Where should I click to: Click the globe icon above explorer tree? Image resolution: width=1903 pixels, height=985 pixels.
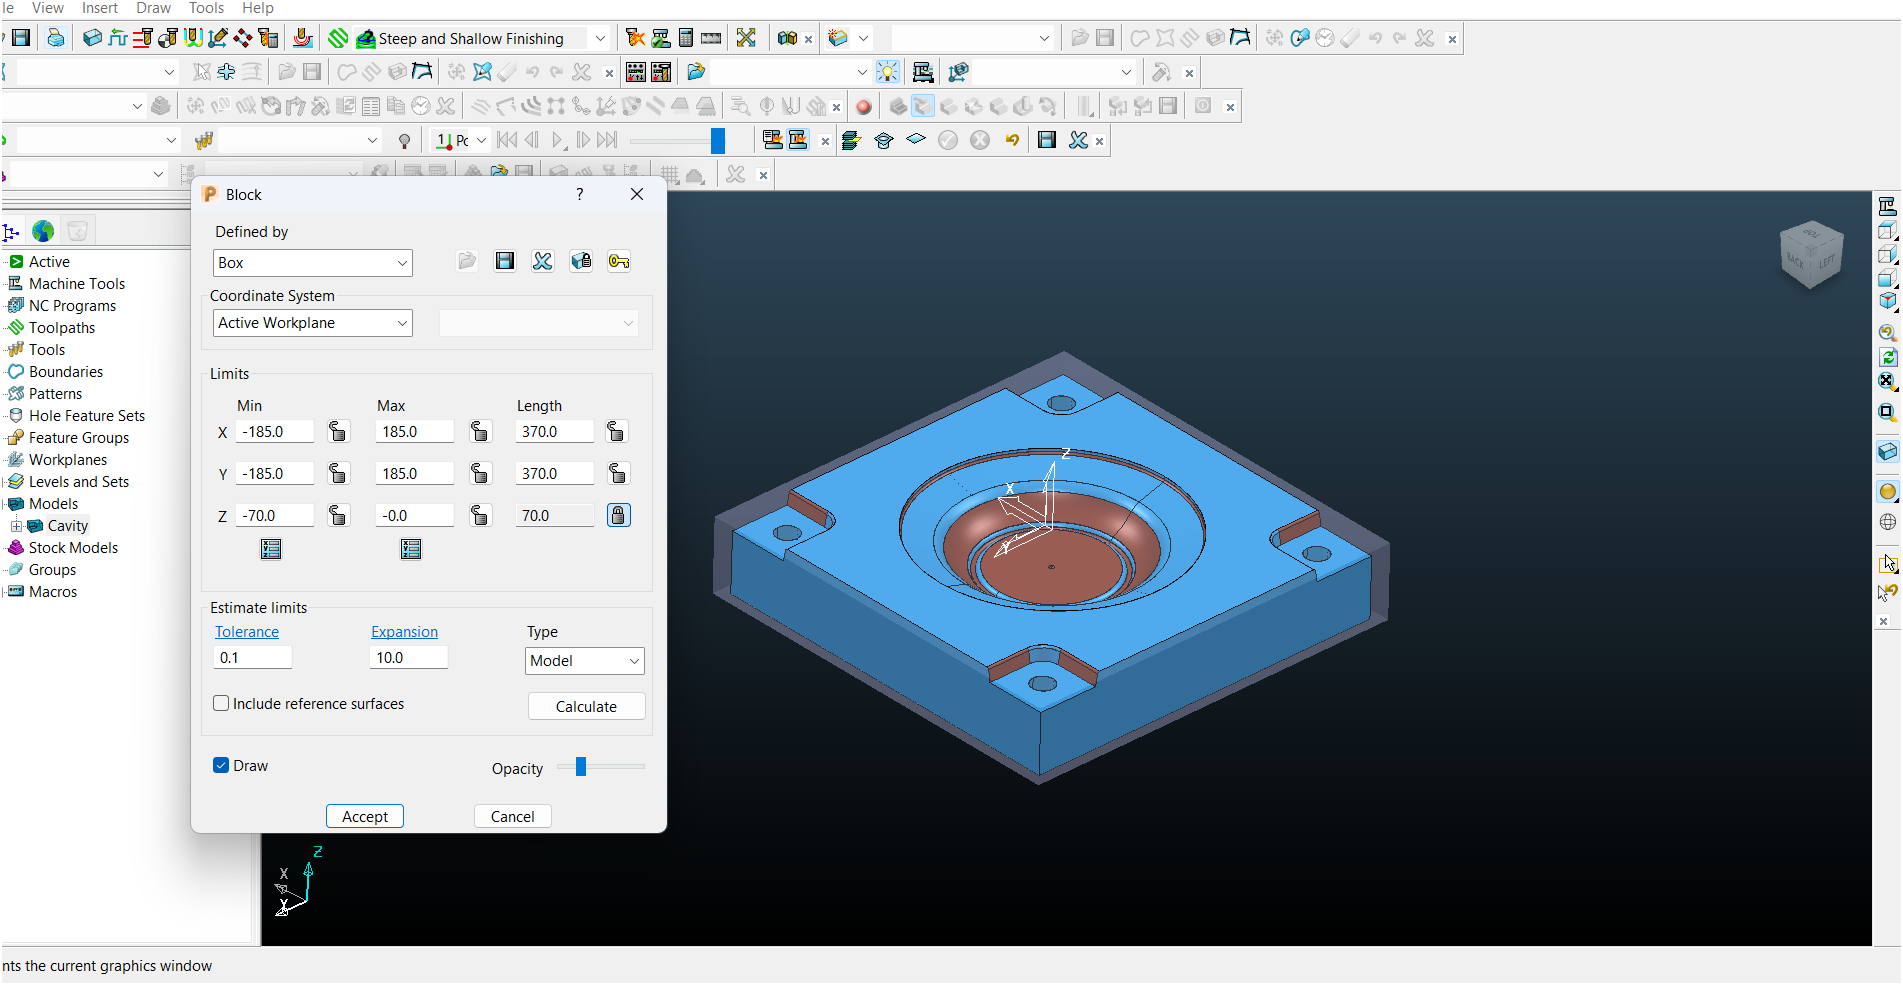coord(43,231)
